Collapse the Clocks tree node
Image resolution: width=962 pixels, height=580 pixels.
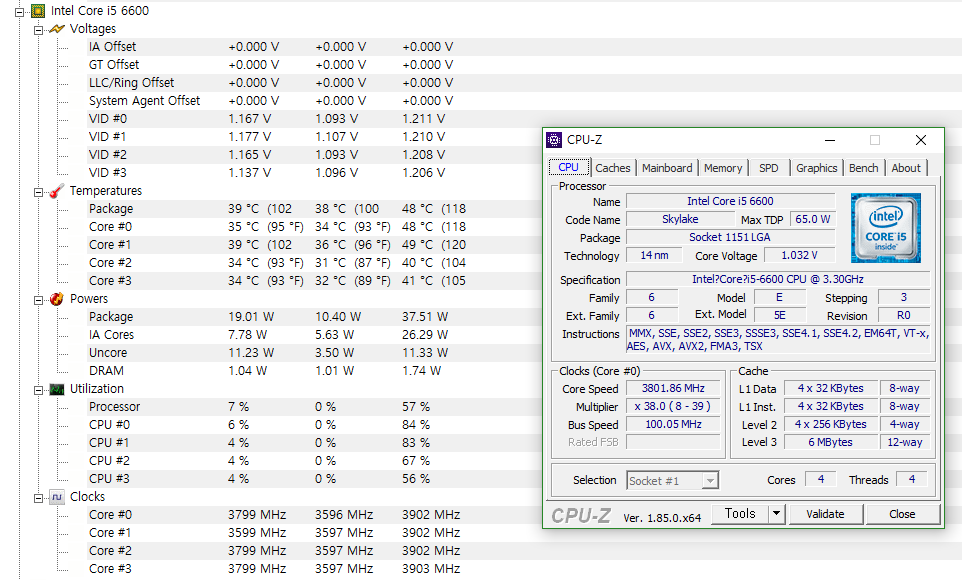click(39, 497)
